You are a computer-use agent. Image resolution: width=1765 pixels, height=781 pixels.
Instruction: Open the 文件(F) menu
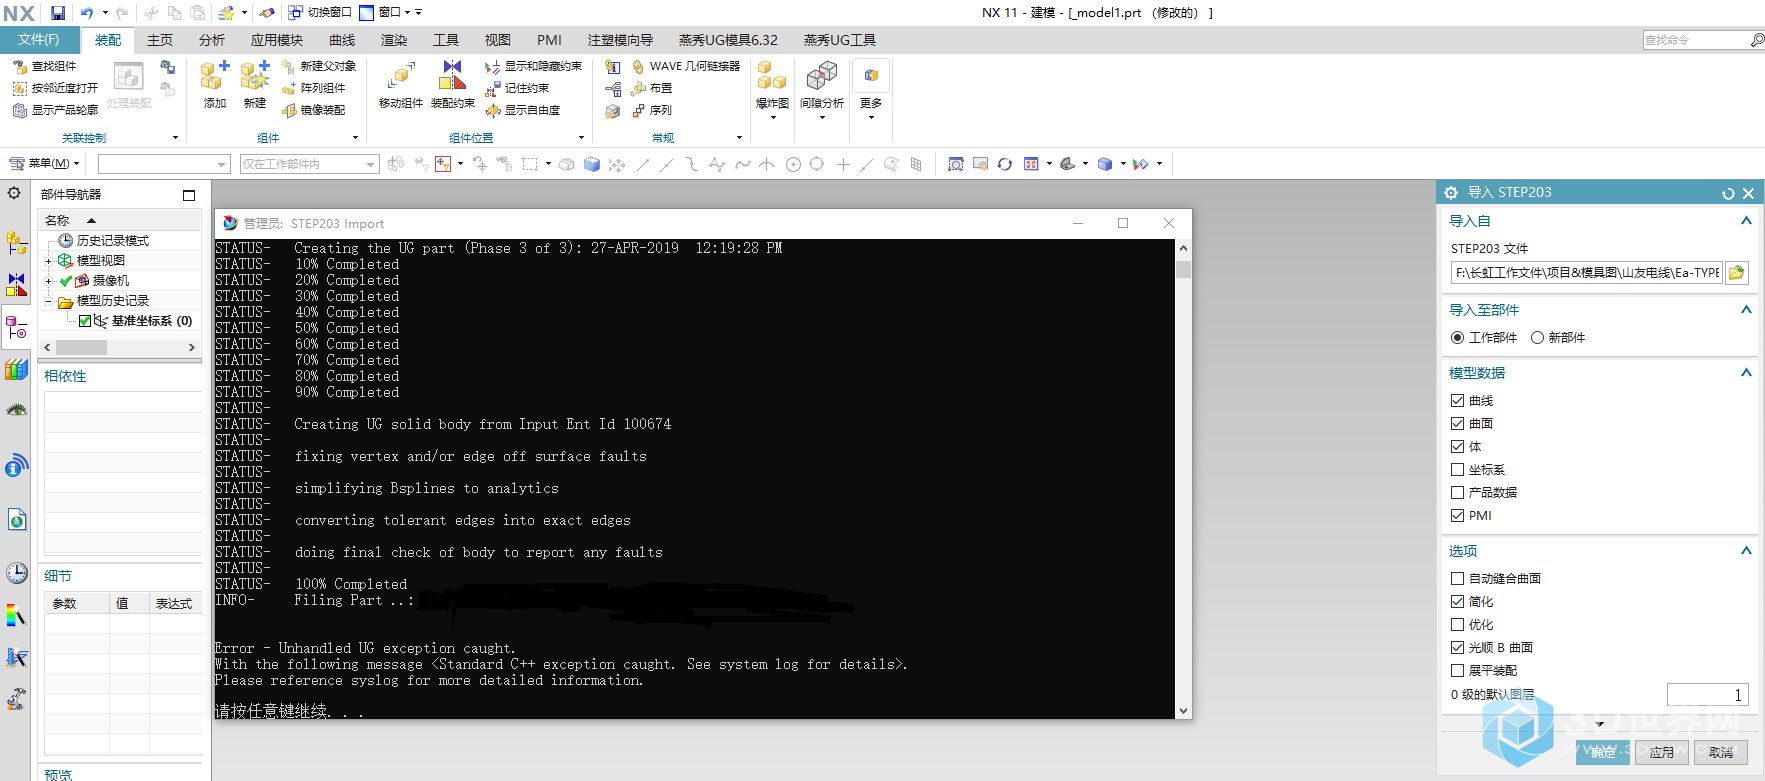point(39,40)
